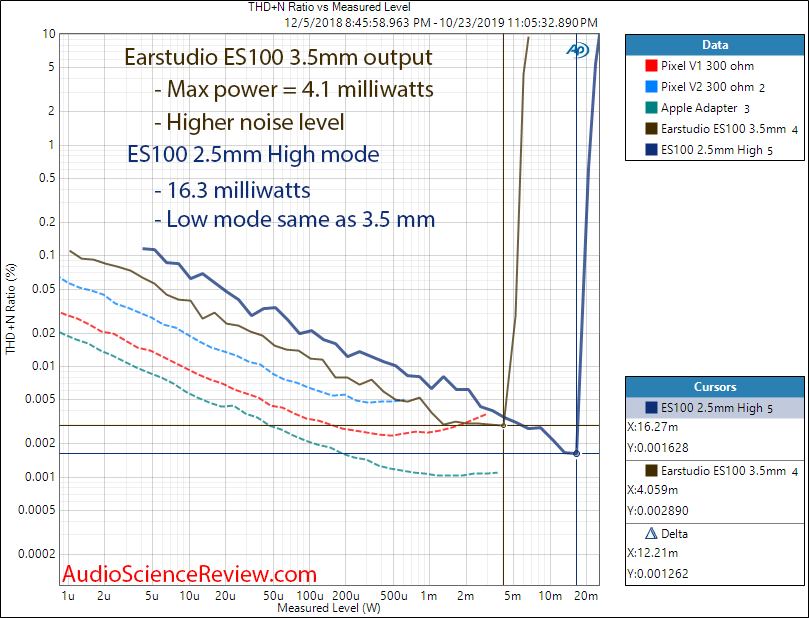
Task: Click the AP logo icon on graph
Action: (577, 50)
